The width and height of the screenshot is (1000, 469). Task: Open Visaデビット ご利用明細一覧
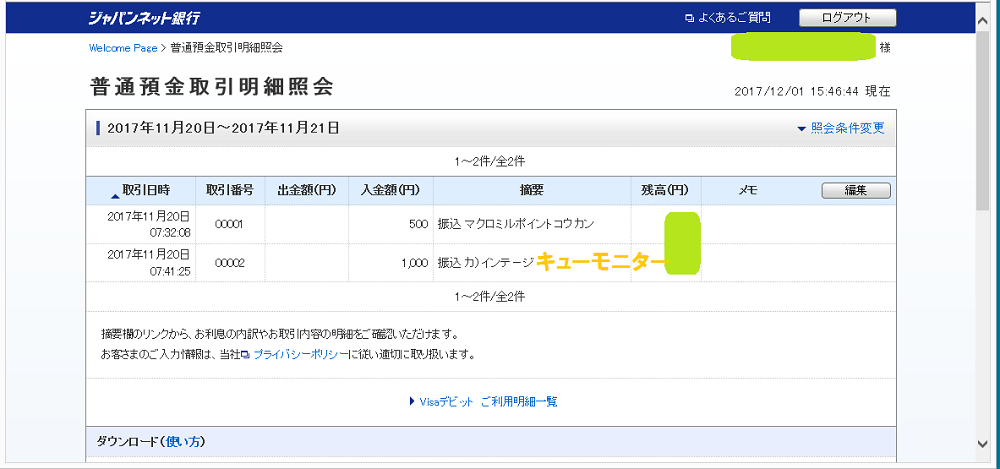tap(488, 401)
